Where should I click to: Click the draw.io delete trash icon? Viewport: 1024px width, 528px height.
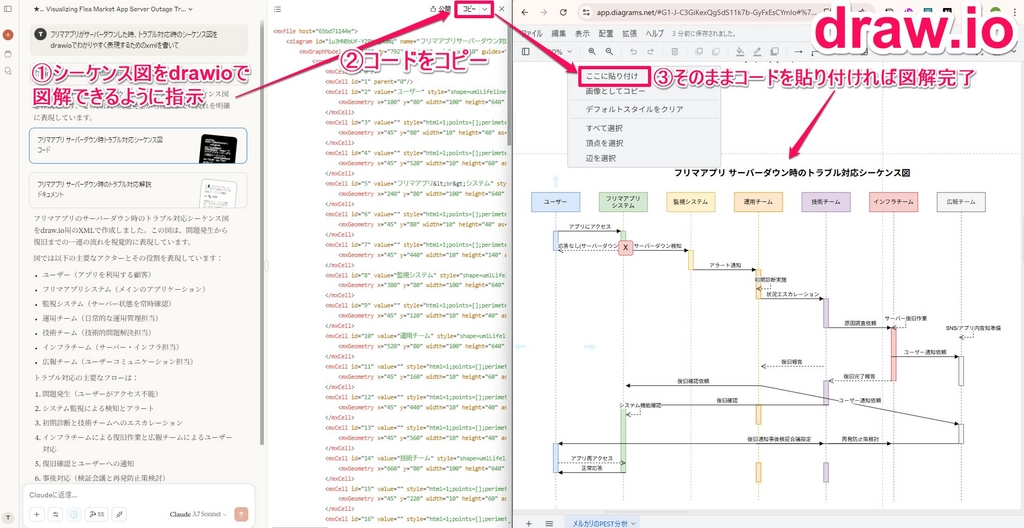tap(674, 51)
